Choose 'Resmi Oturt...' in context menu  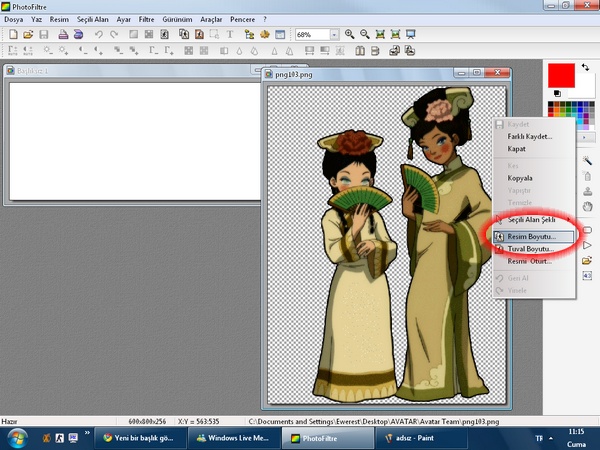(x=534, y=261)
